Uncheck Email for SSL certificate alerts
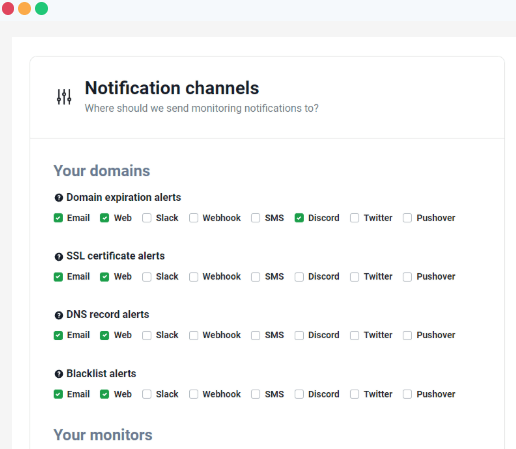 pos(58,277)
